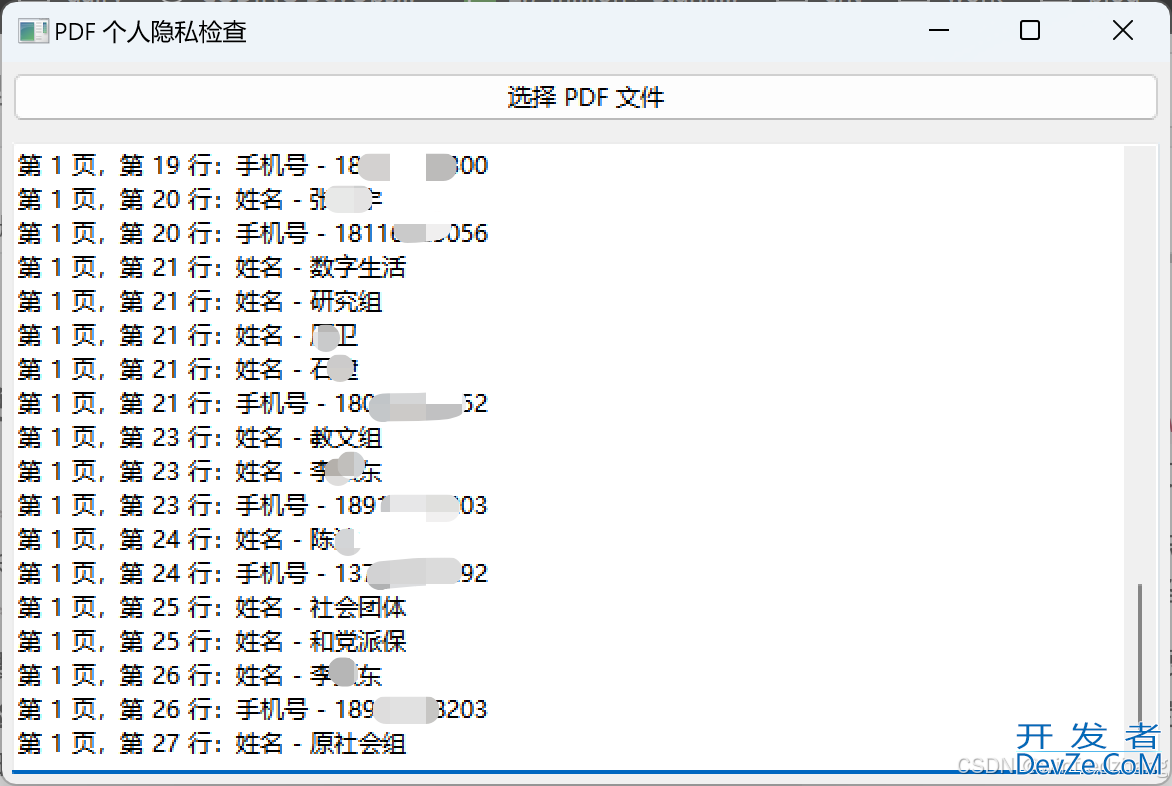Select the 第 26 行 姓名 row
Viewport: 1172px width, 786px height.
200,675
